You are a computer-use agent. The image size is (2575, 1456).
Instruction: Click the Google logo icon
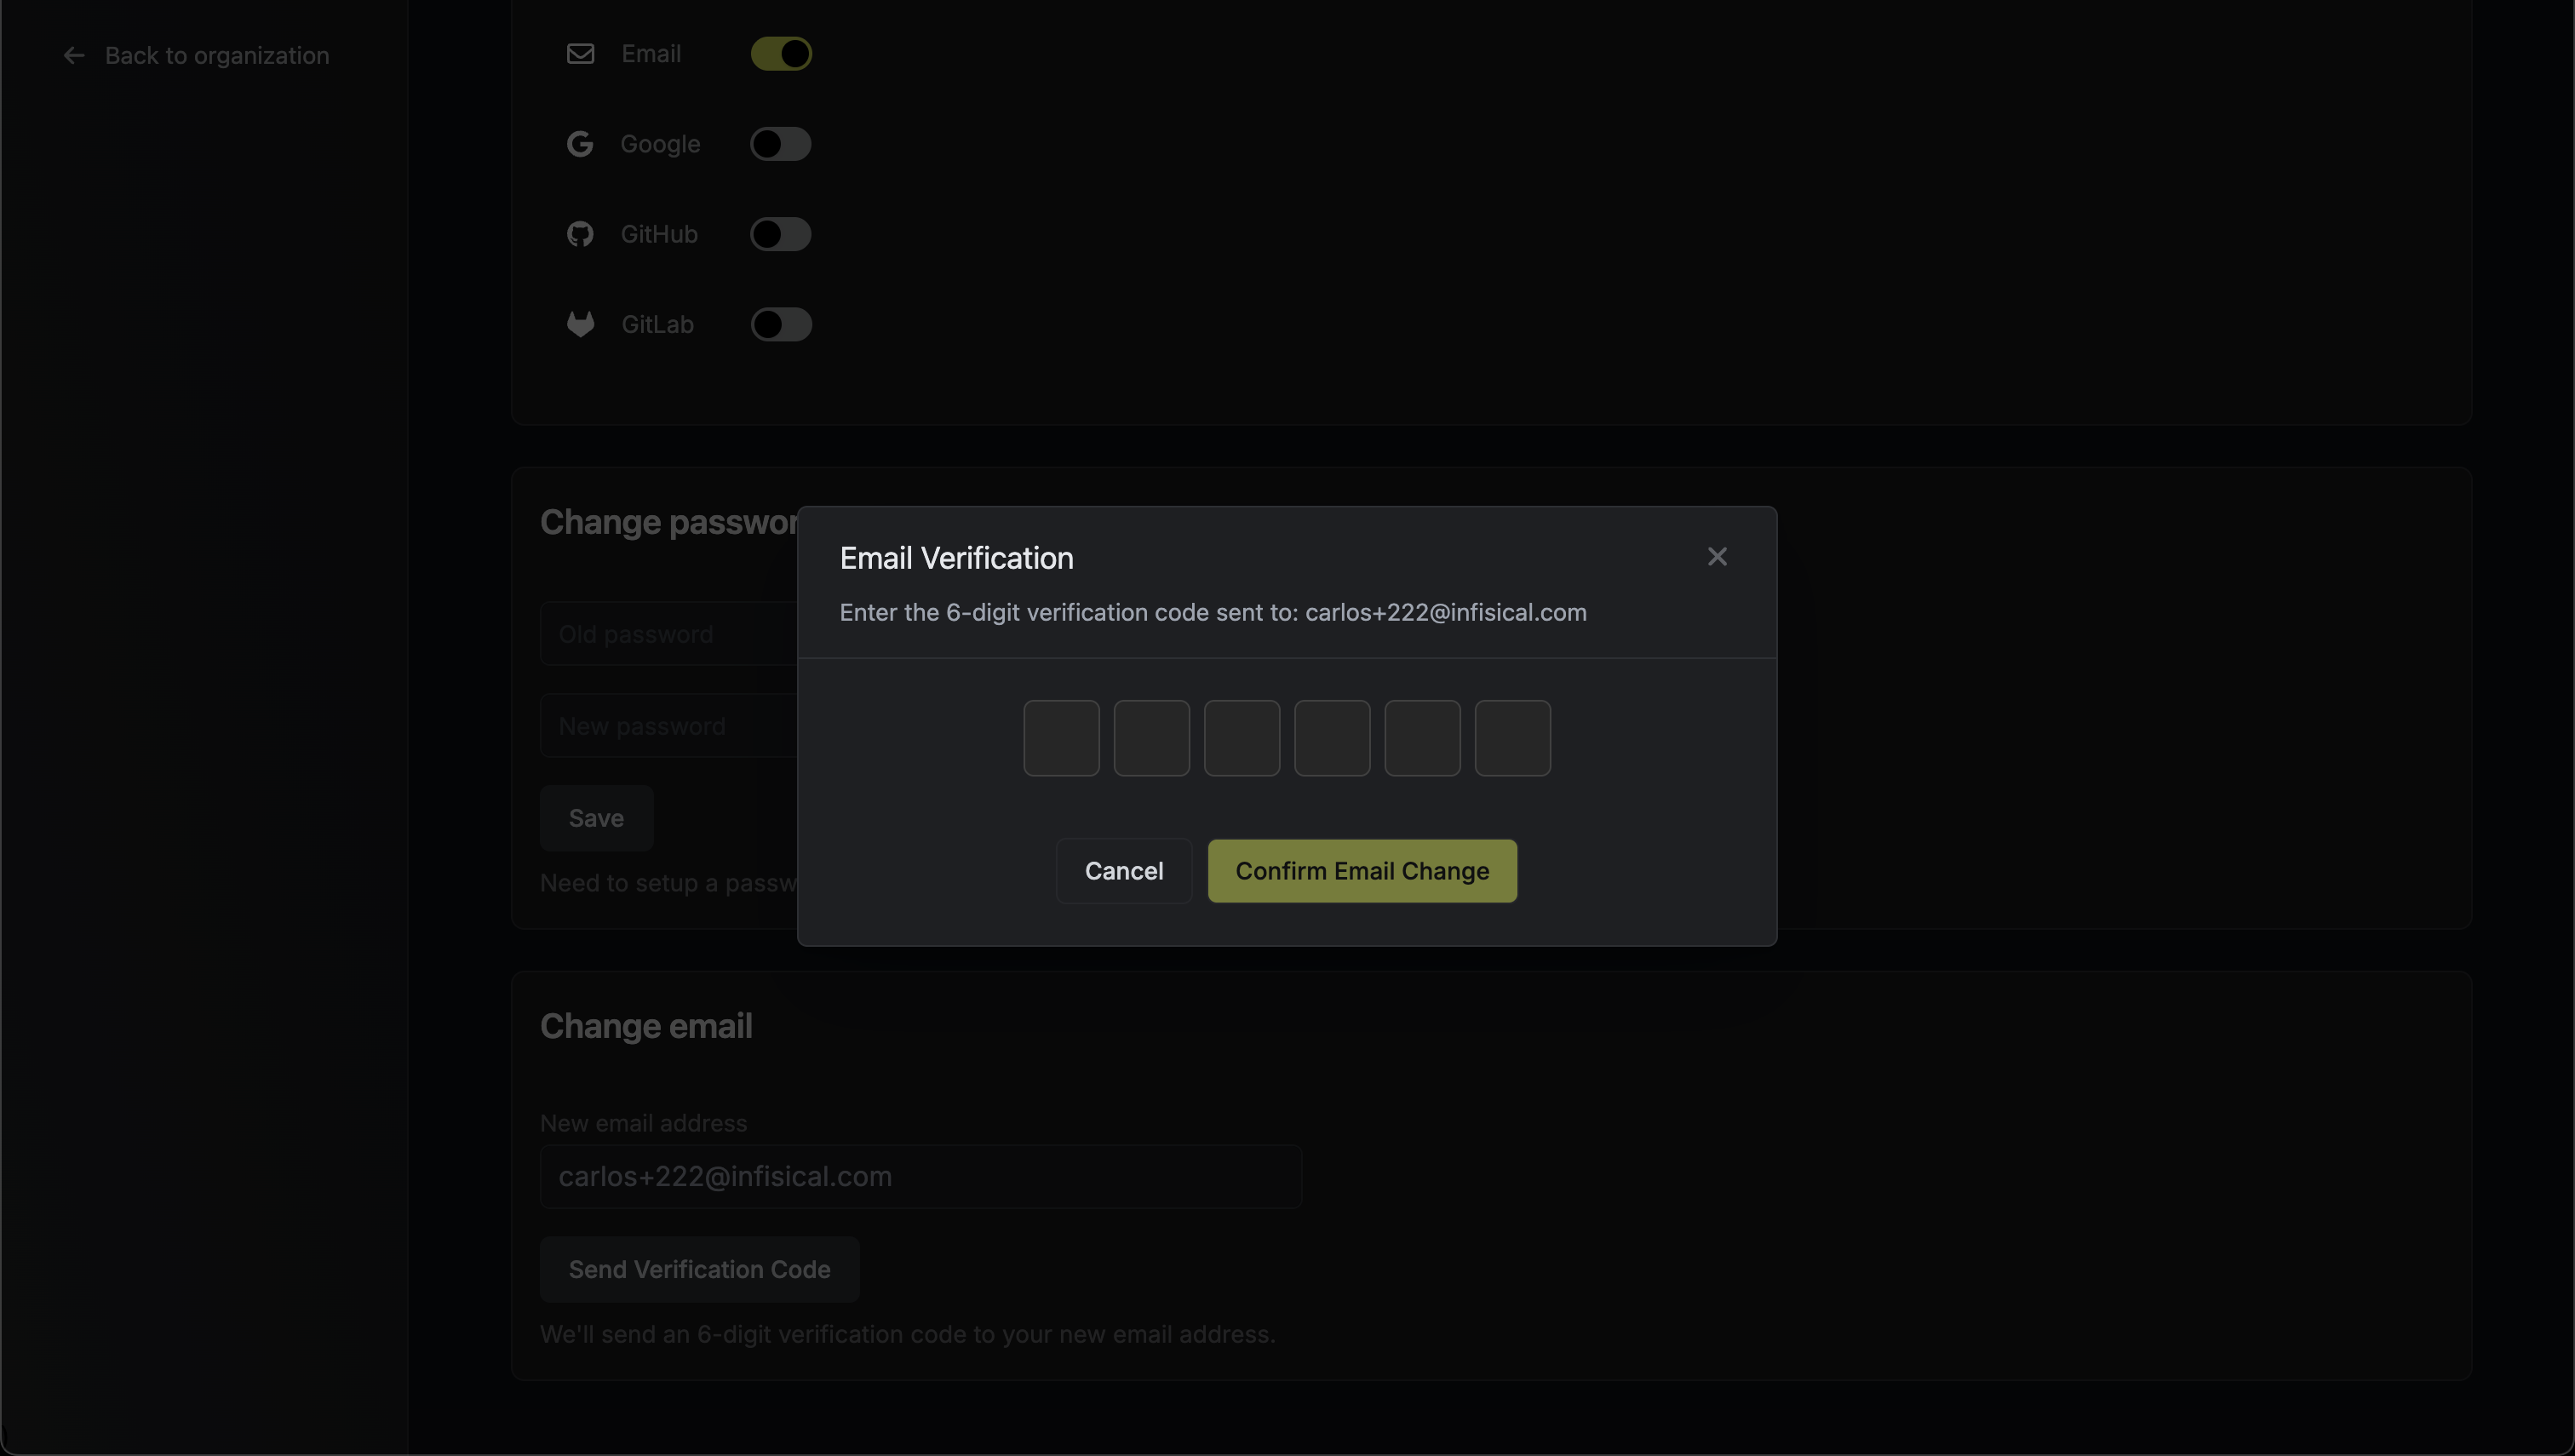pyautogui.click(x=580, y=144)
